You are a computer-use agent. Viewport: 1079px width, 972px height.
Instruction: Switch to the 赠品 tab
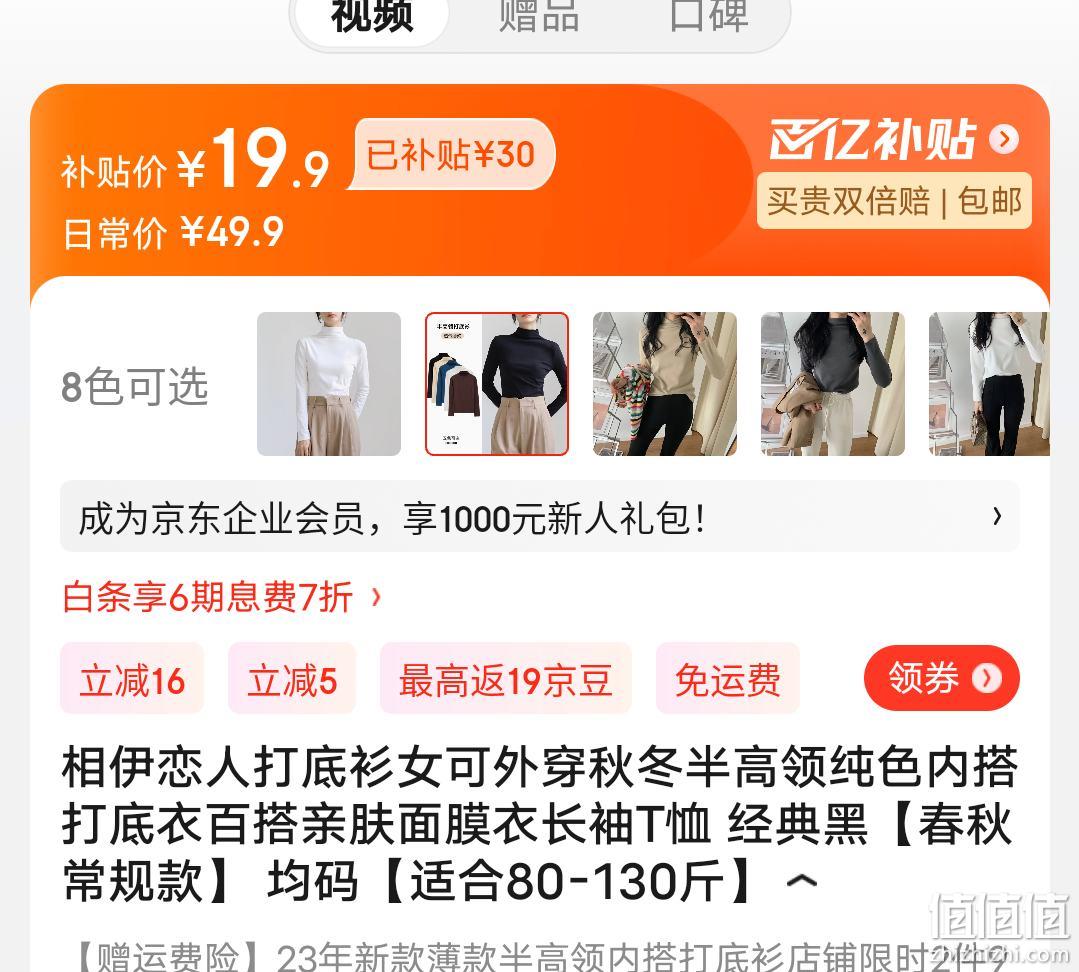(x=539, y=17)
